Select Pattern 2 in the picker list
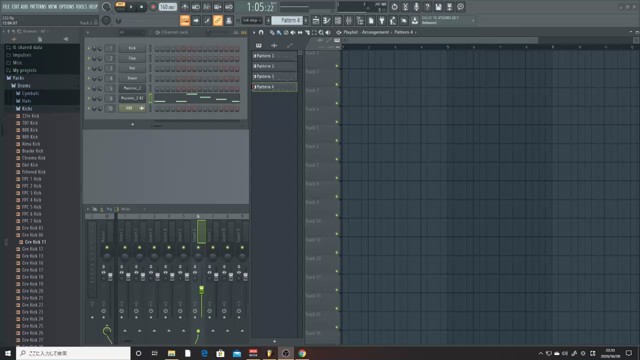 click(x=274, y=66)
